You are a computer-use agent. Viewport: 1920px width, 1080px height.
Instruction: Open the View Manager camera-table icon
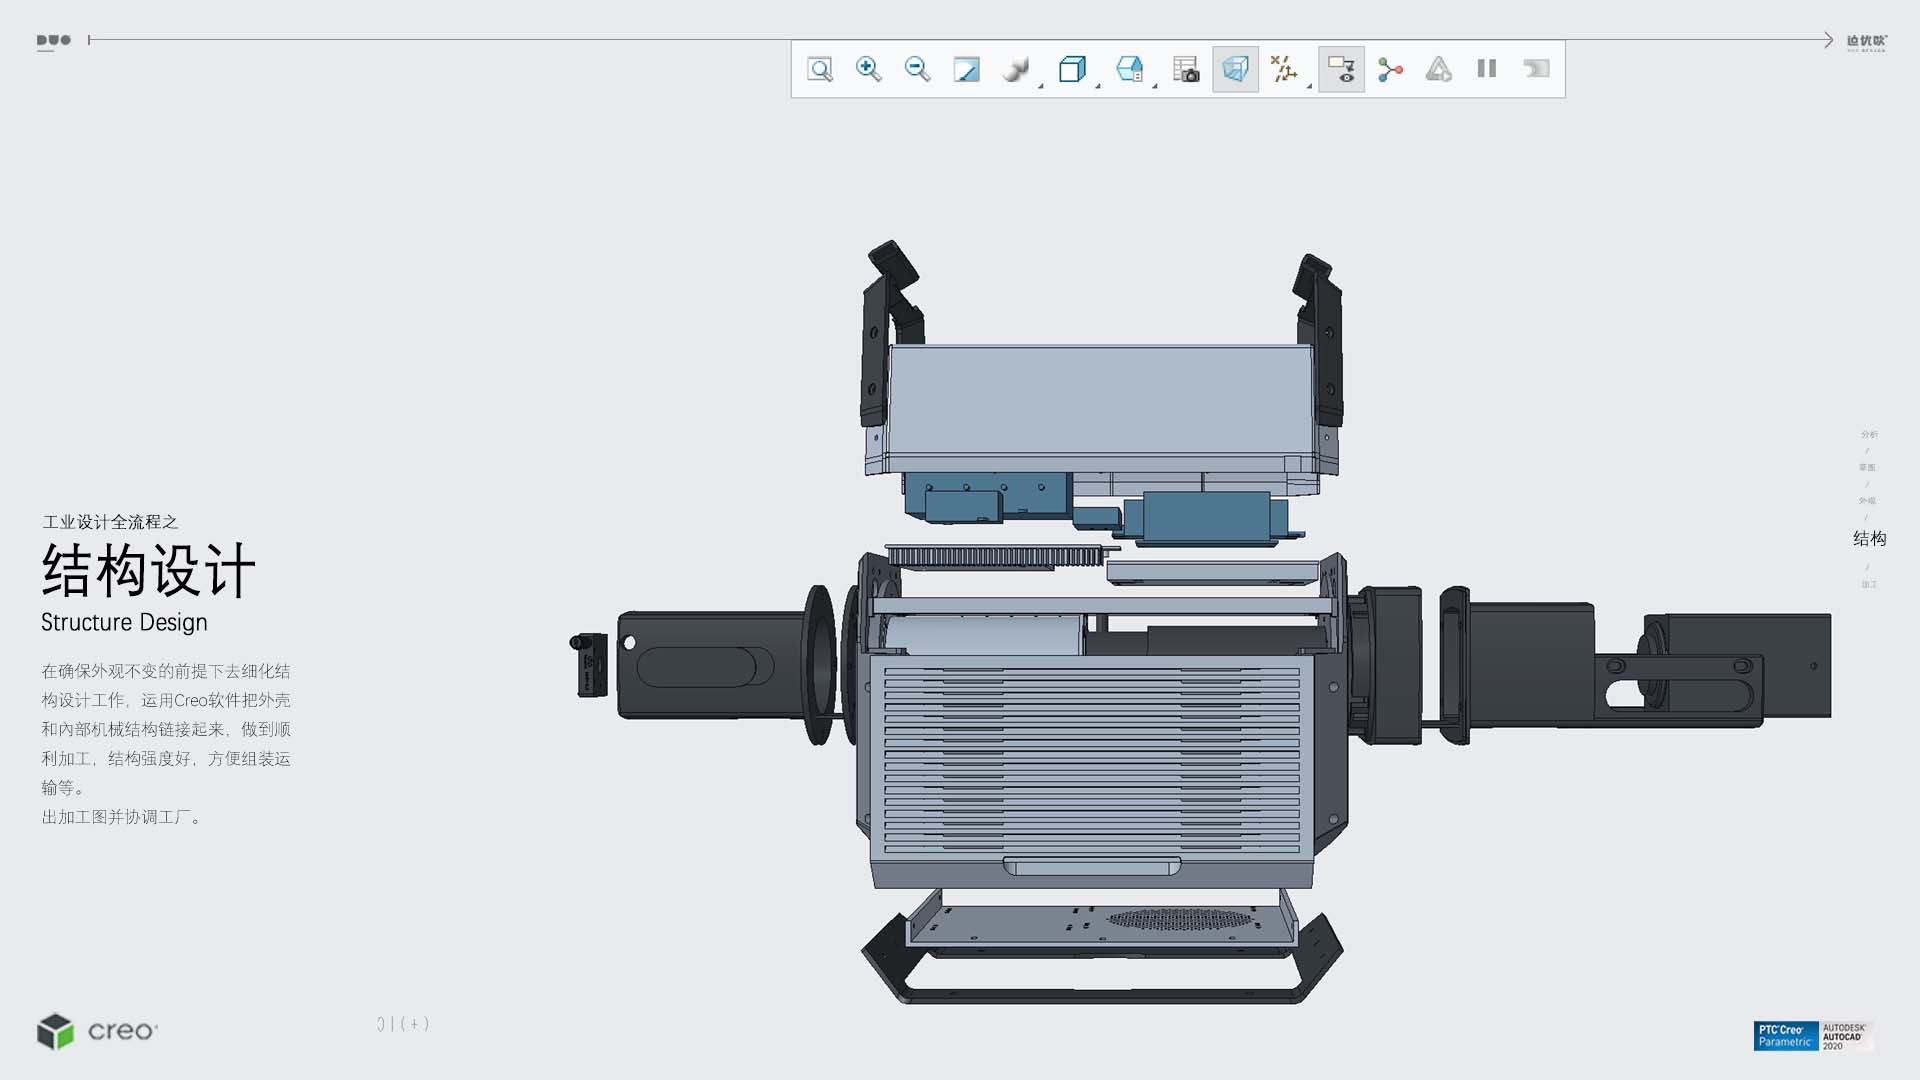click(1185, 69)
